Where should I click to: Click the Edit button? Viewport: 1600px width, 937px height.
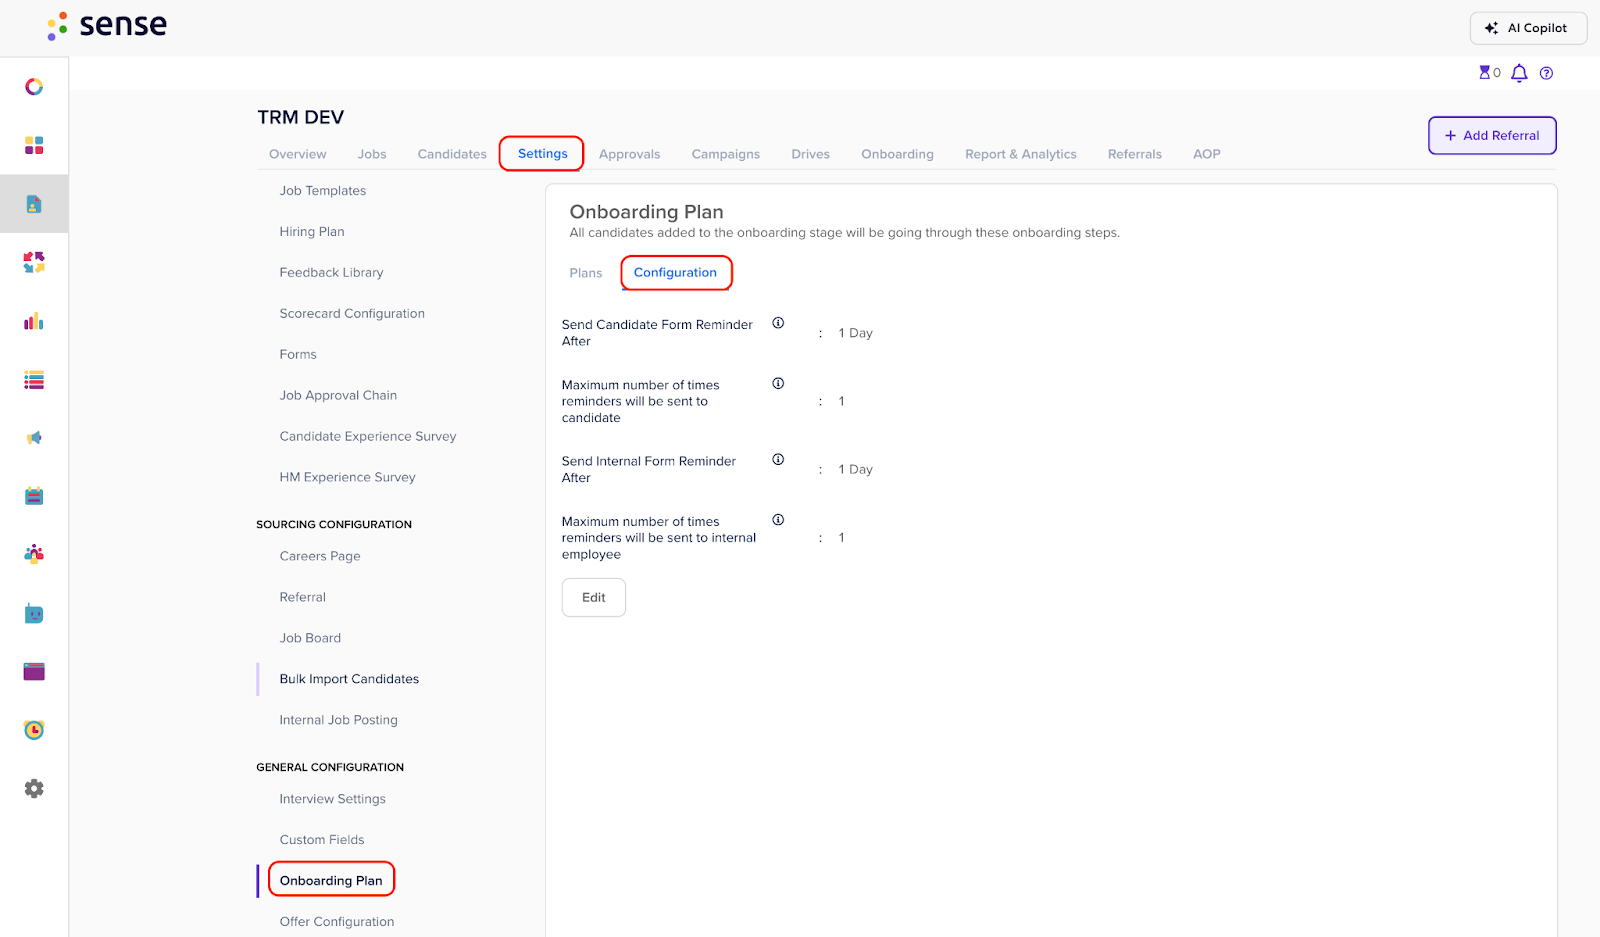tap(594, 598)
